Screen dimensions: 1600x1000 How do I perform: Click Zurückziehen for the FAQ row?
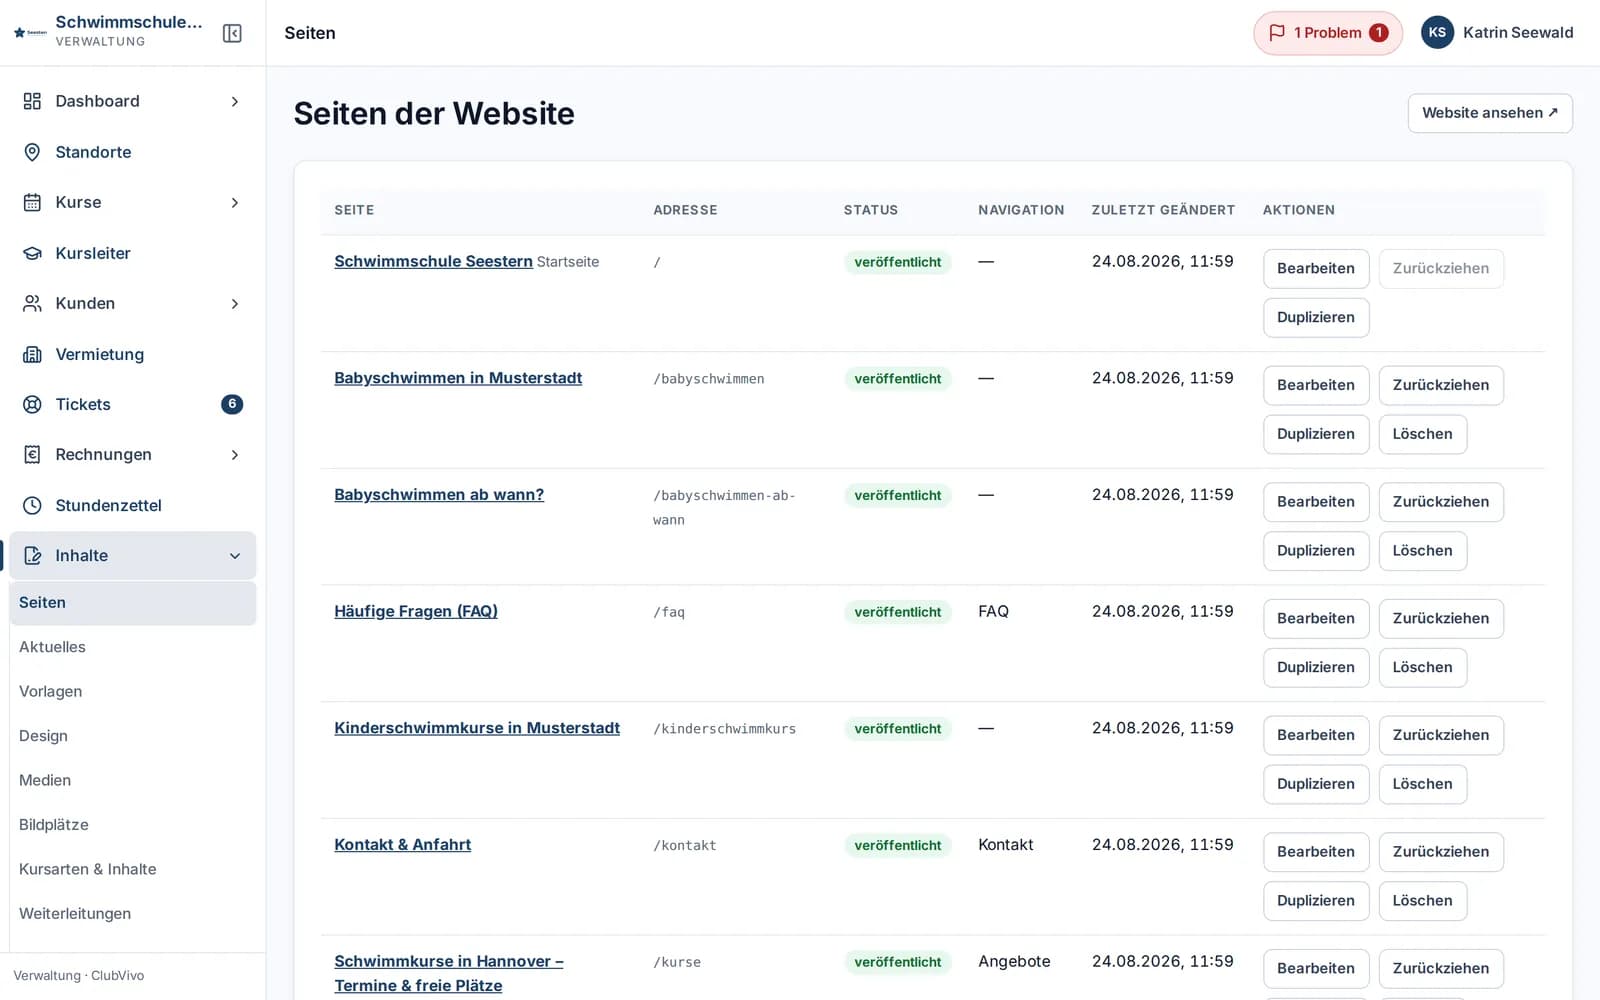coord(1441,619)
